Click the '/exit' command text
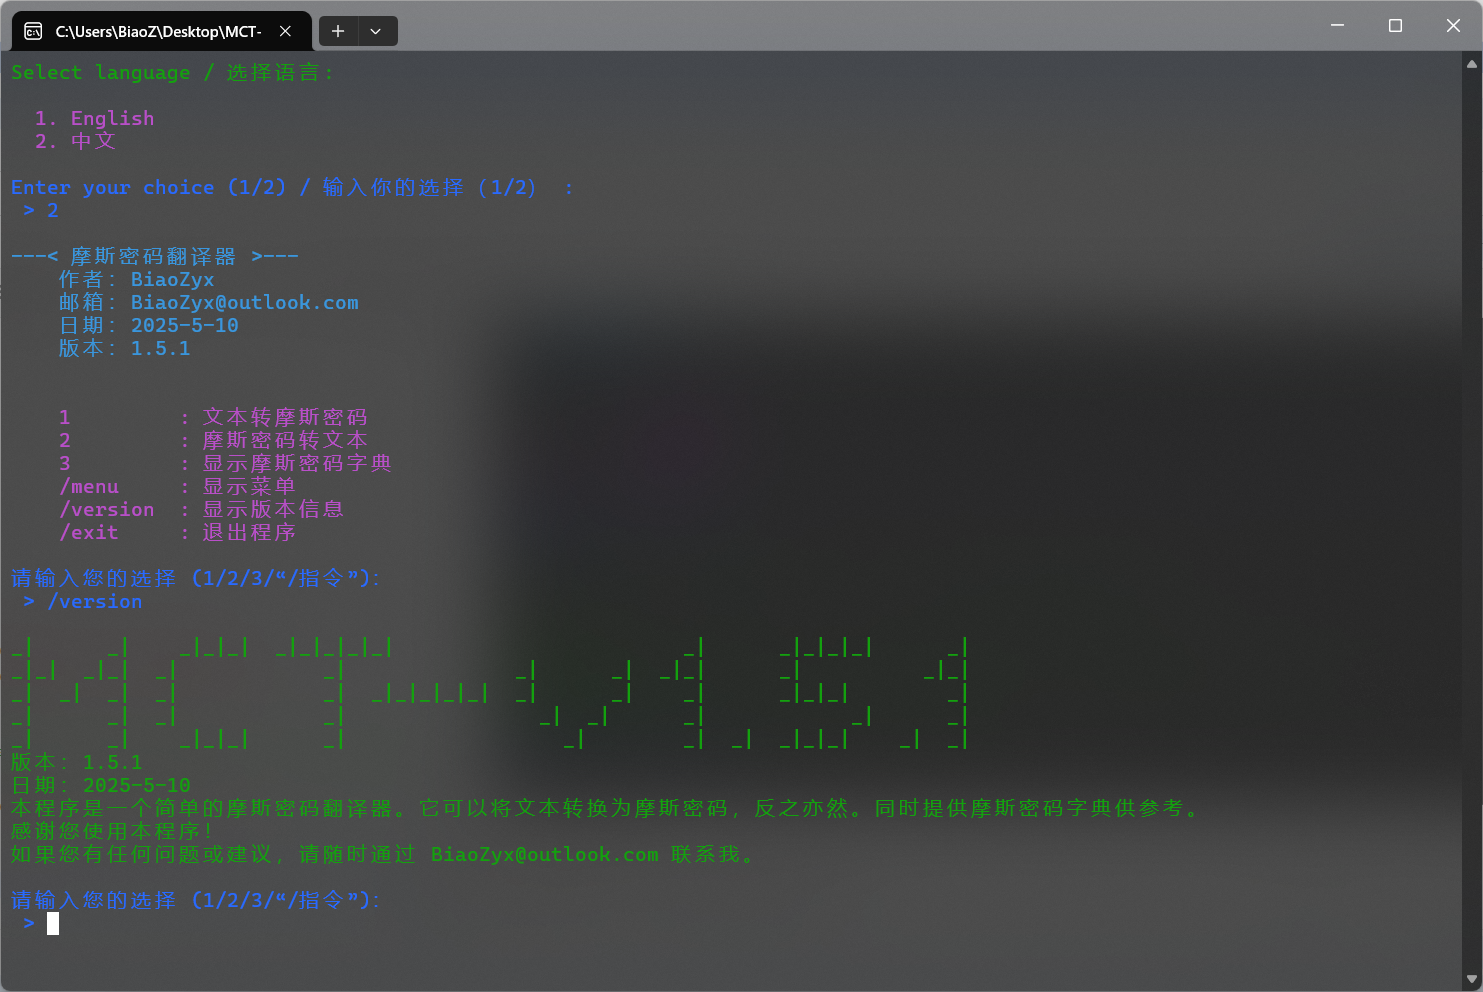Image resolution: width=1483 pixels, height=992 pixels. point(89,533)
